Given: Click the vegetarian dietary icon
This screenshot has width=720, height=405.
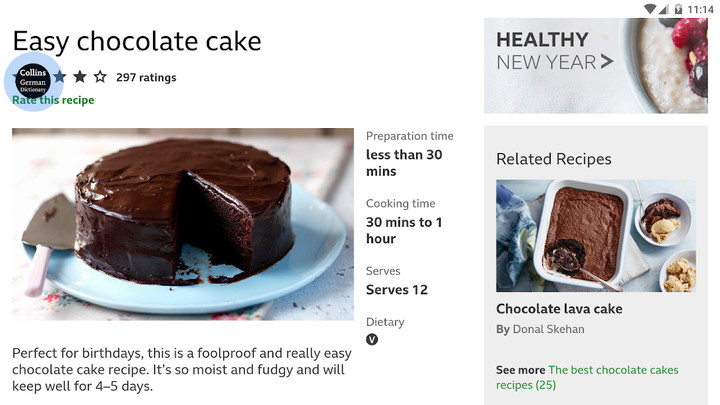Looking at the screenshot, I should tap(372, 339).
